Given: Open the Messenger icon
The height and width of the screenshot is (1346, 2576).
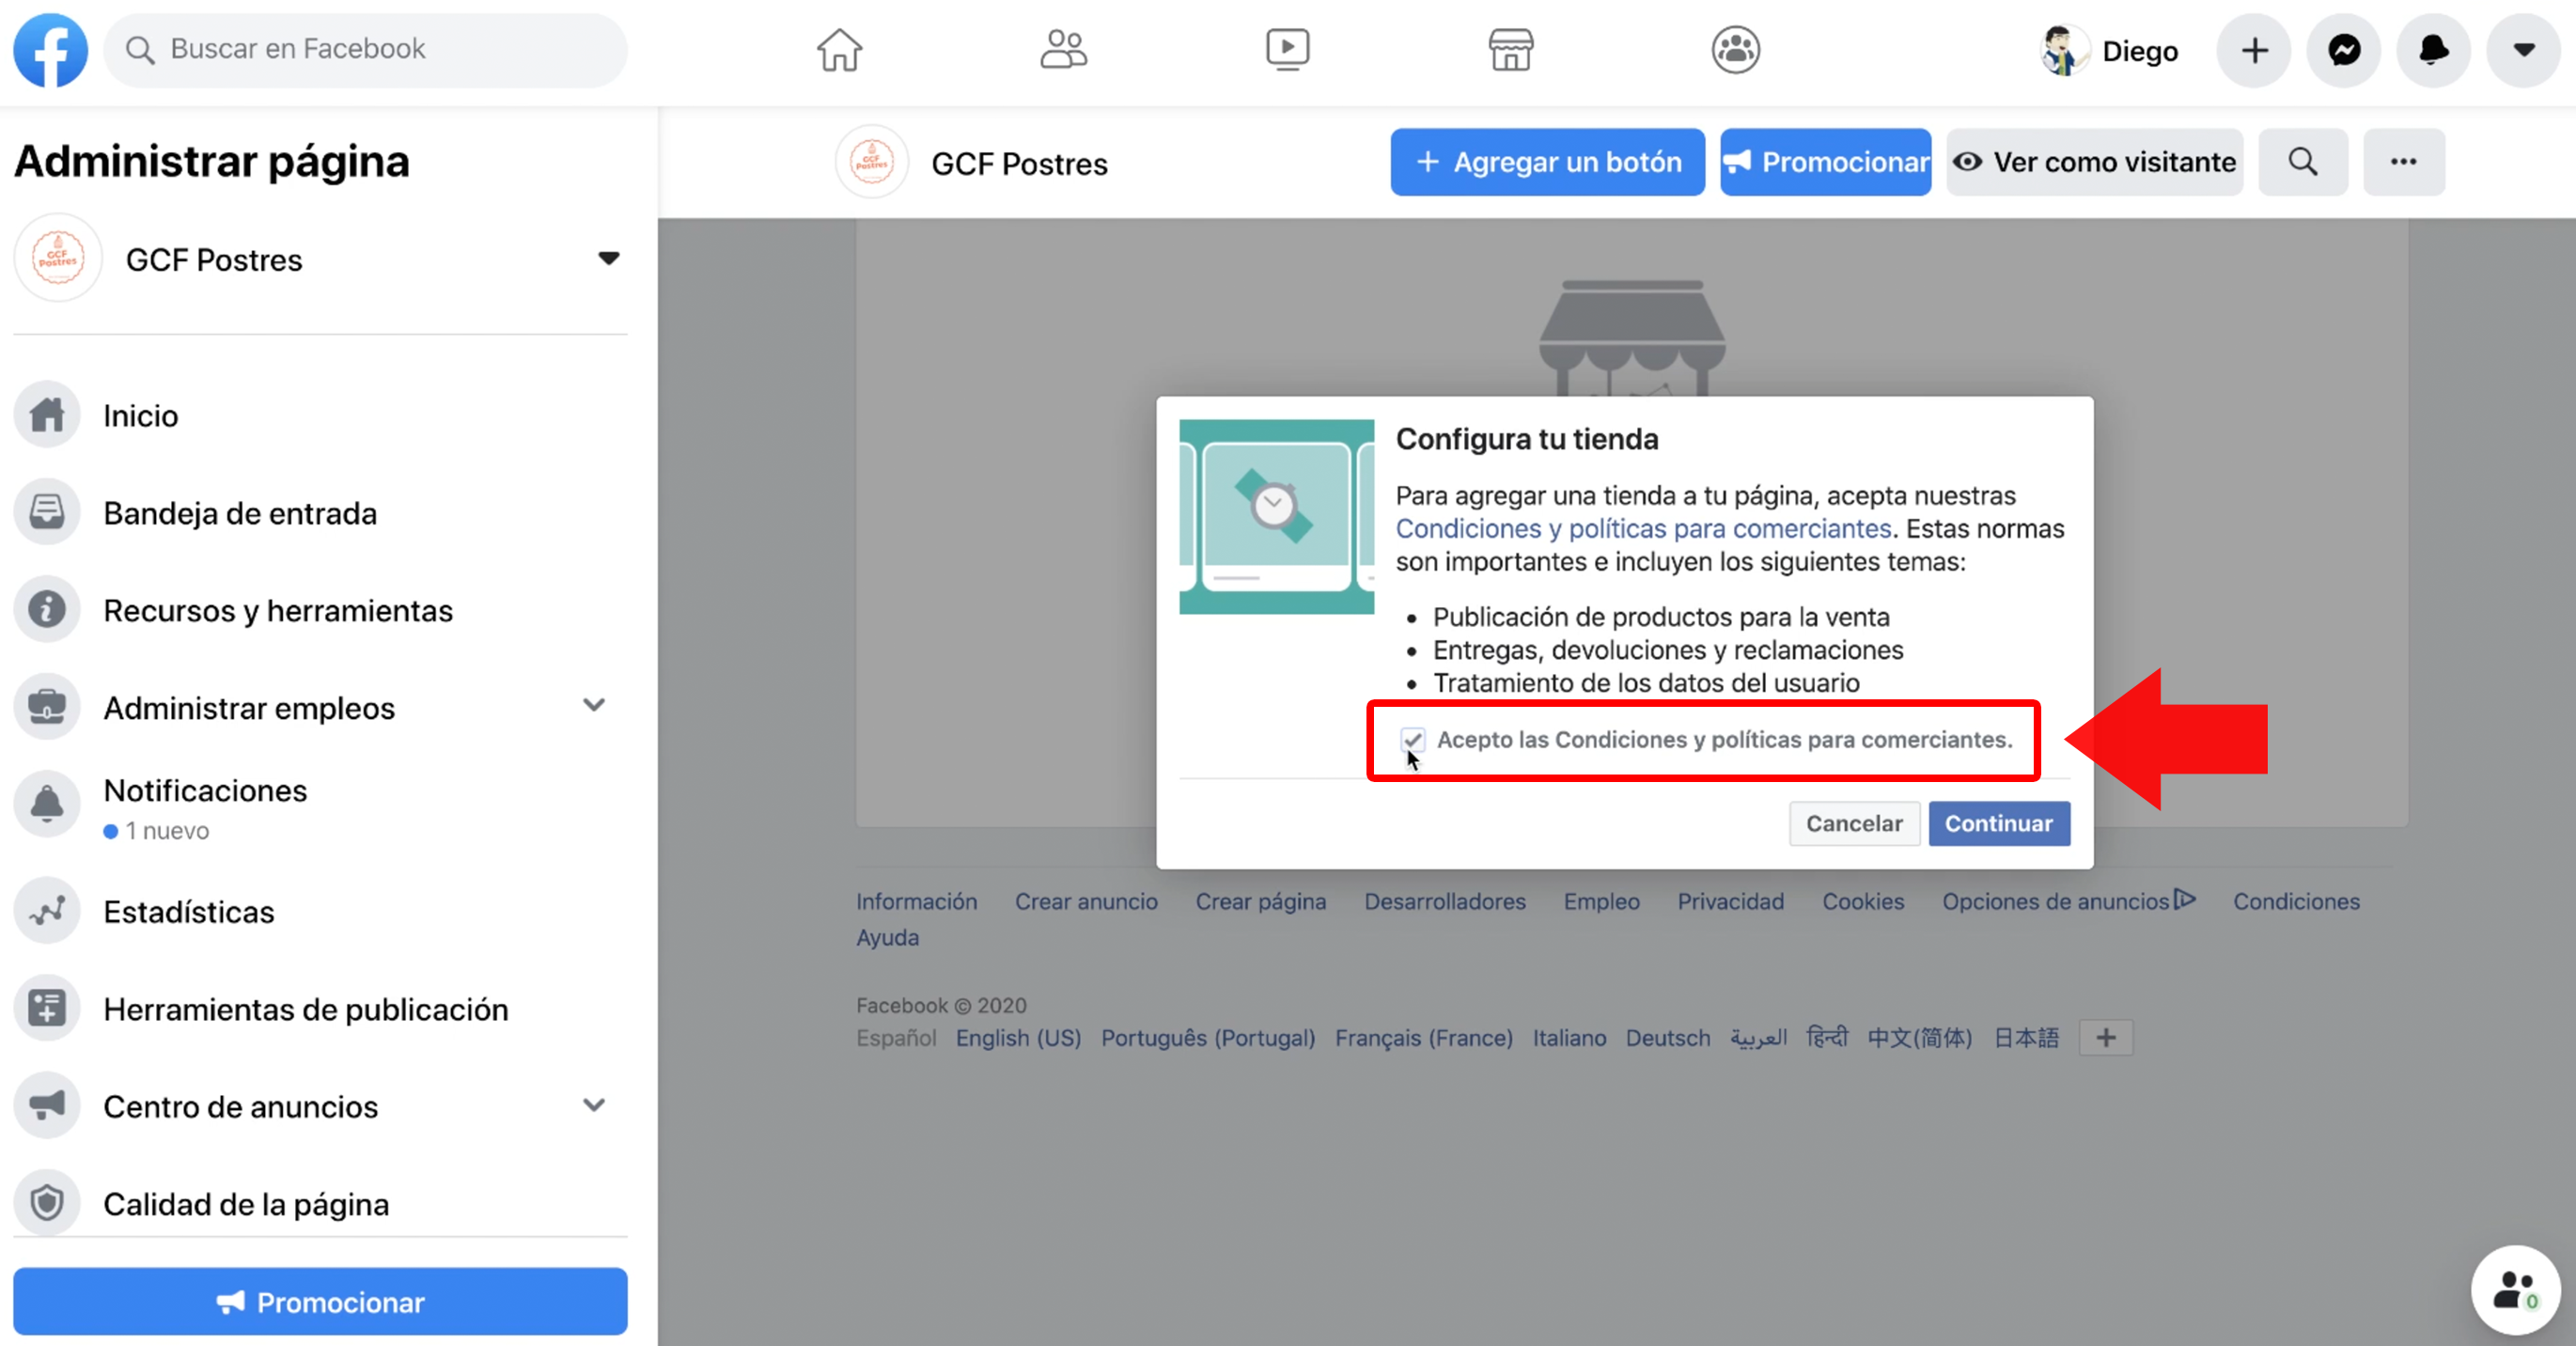Looking at the screenshot, I should [x=2344, y=50].
